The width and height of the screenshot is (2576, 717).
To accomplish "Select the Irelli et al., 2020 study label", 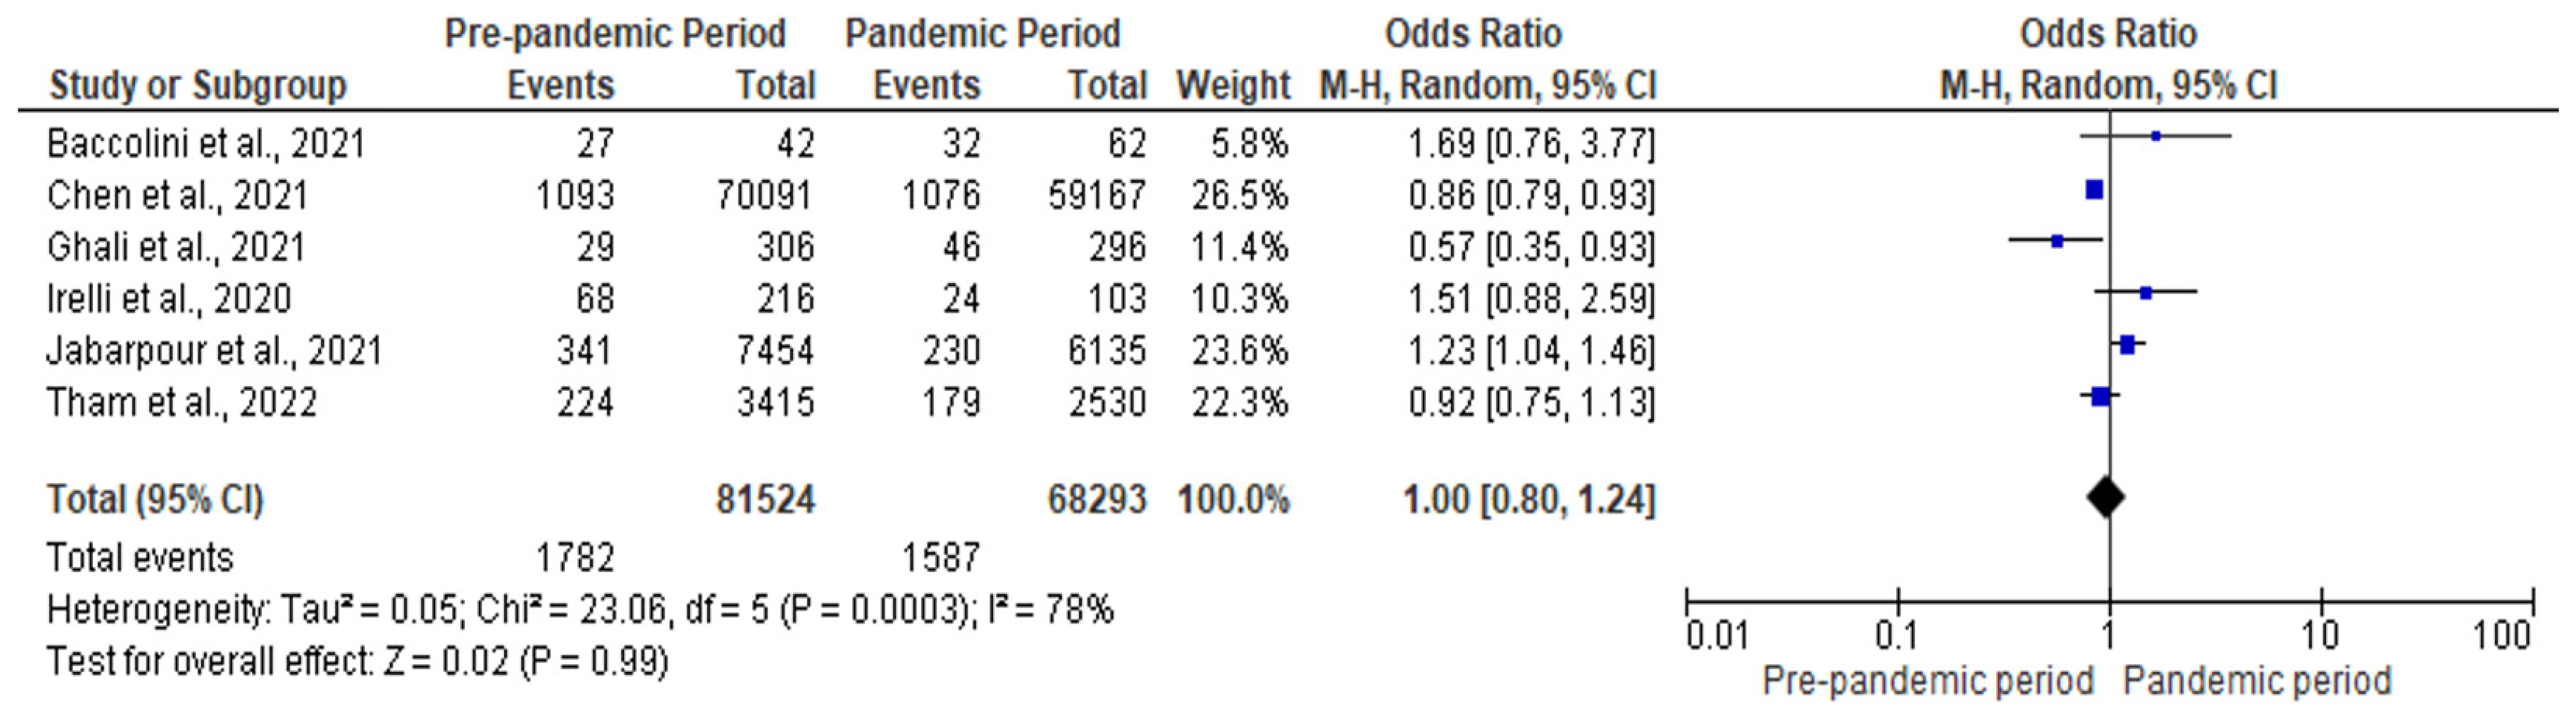I will tap(169, 298).
